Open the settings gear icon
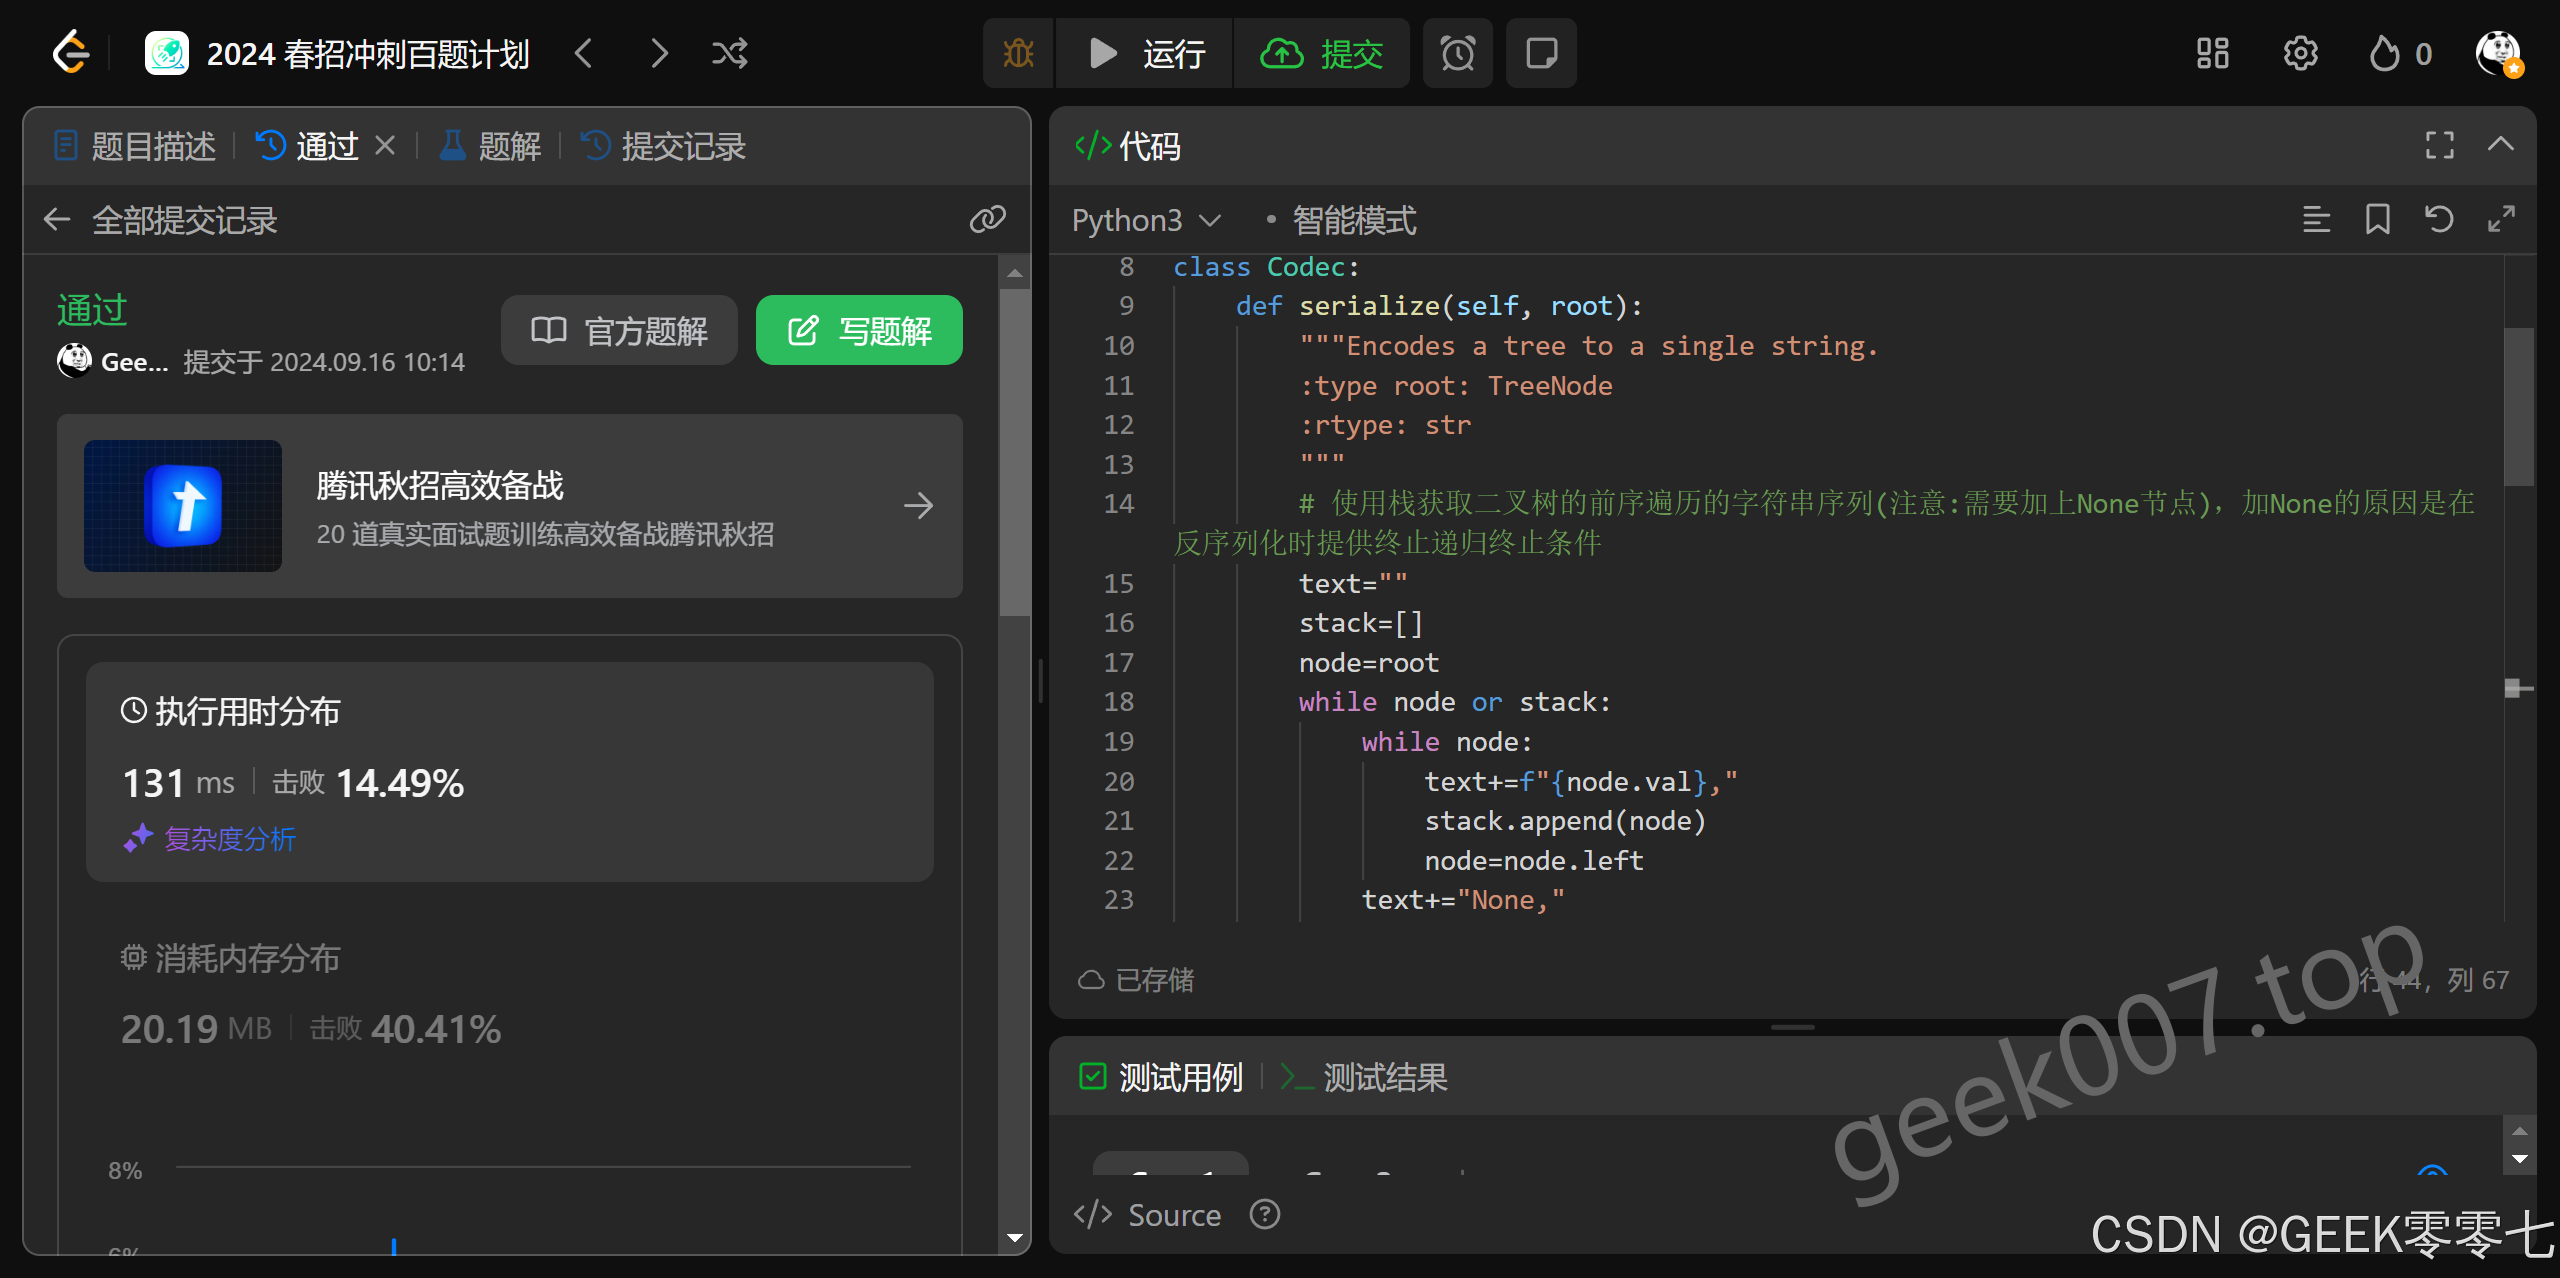This screenshot has height=1278, width=2560. coord(2300,53)
